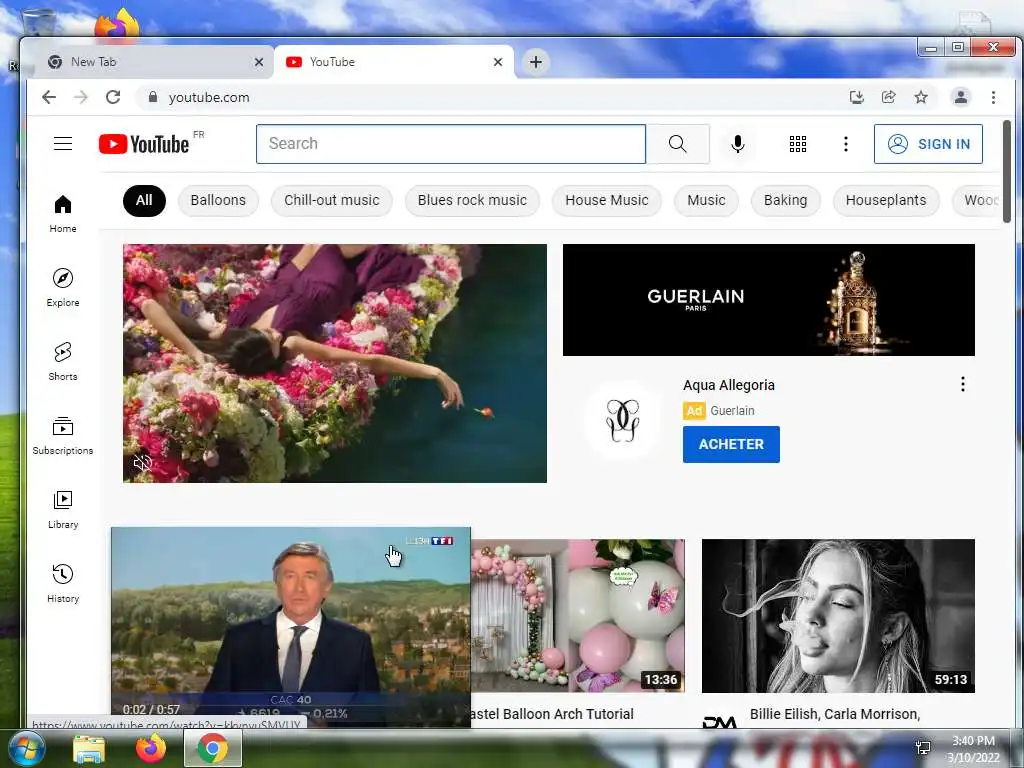Open Chrome profile icon
This screenshot has width=1024, height=768.
coord(961,97)
